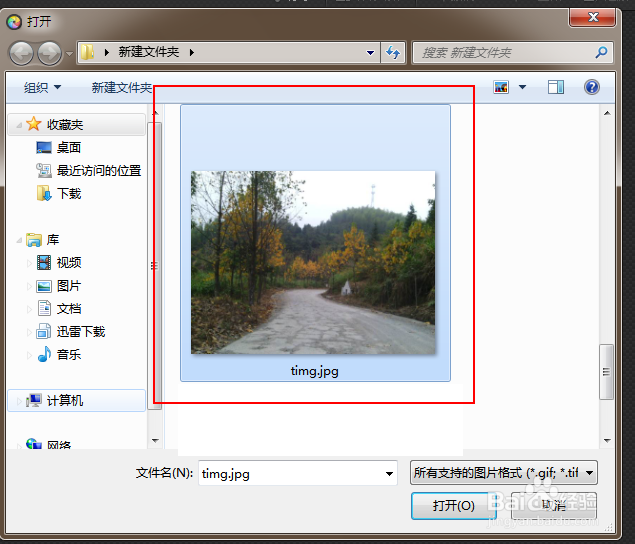Click the 文档 library document icon
635x544 pixels.
click(x=45, y=308)
